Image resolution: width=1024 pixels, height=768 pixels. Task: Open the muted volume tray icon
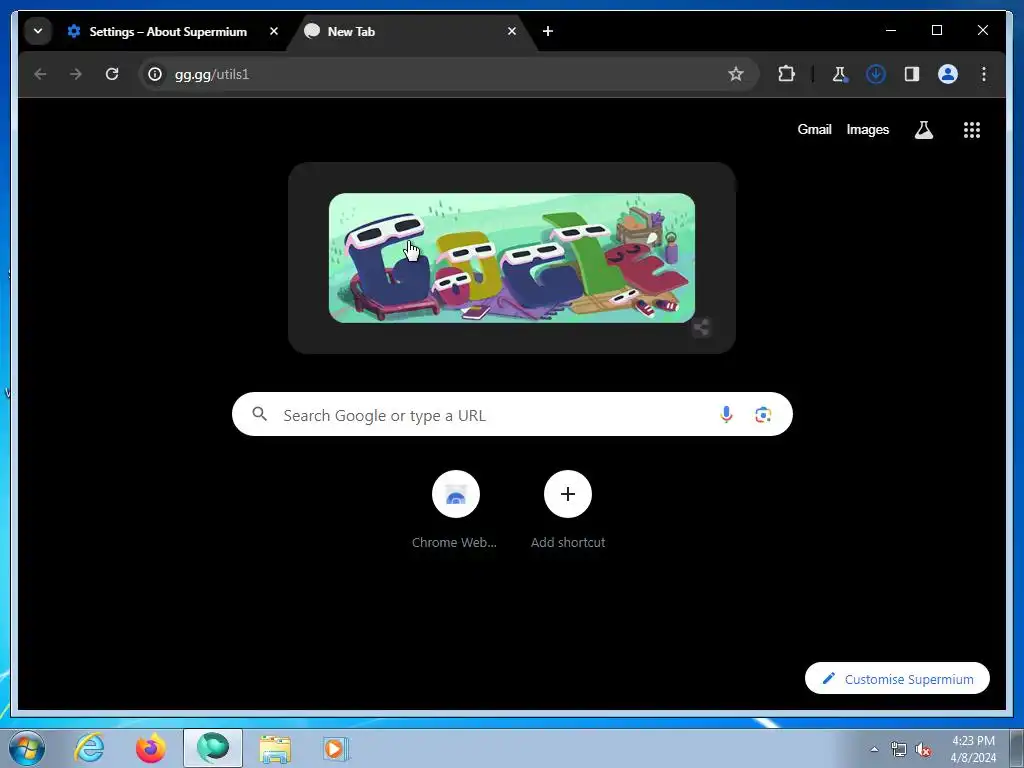923,749
